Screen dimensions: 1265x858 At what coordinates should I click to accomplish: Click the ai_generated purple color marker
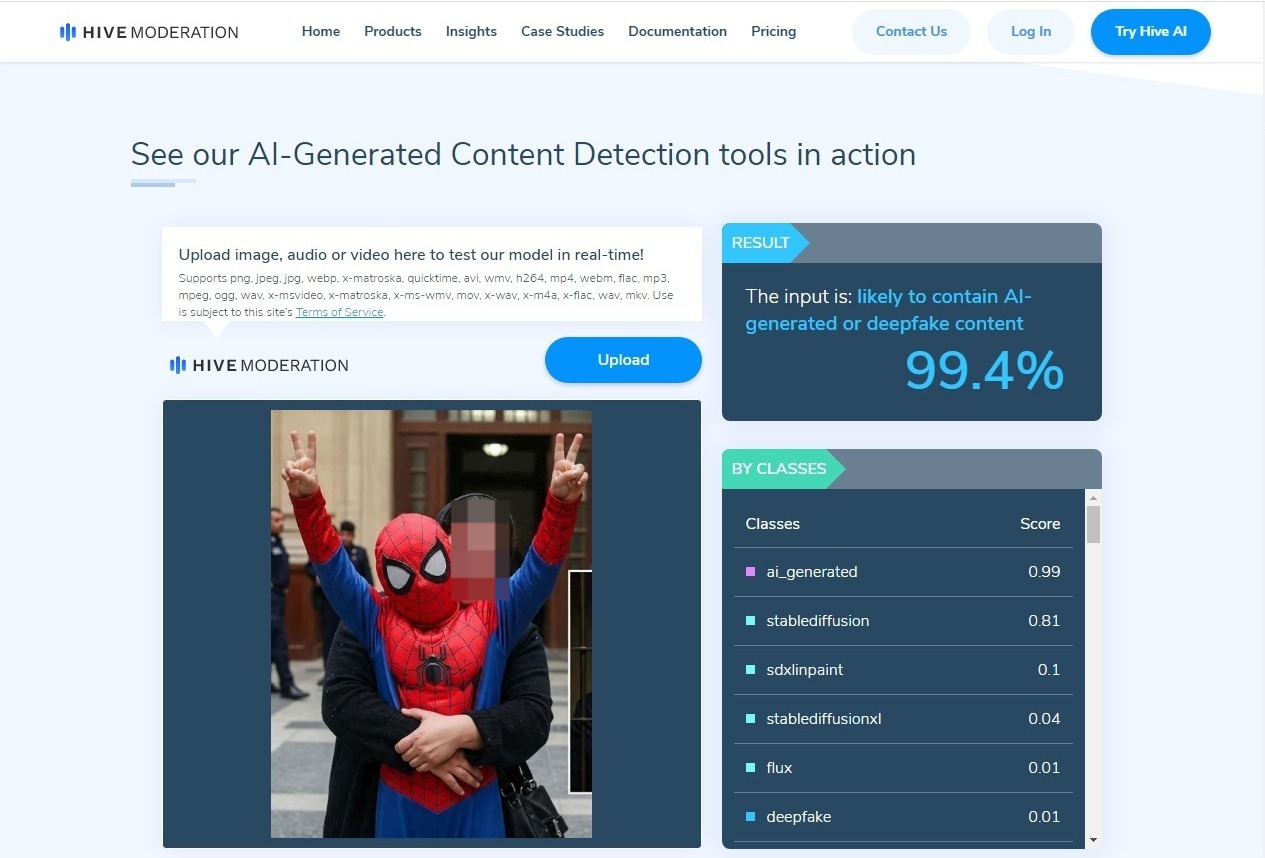pyautogui.click(x=751, y=572)
